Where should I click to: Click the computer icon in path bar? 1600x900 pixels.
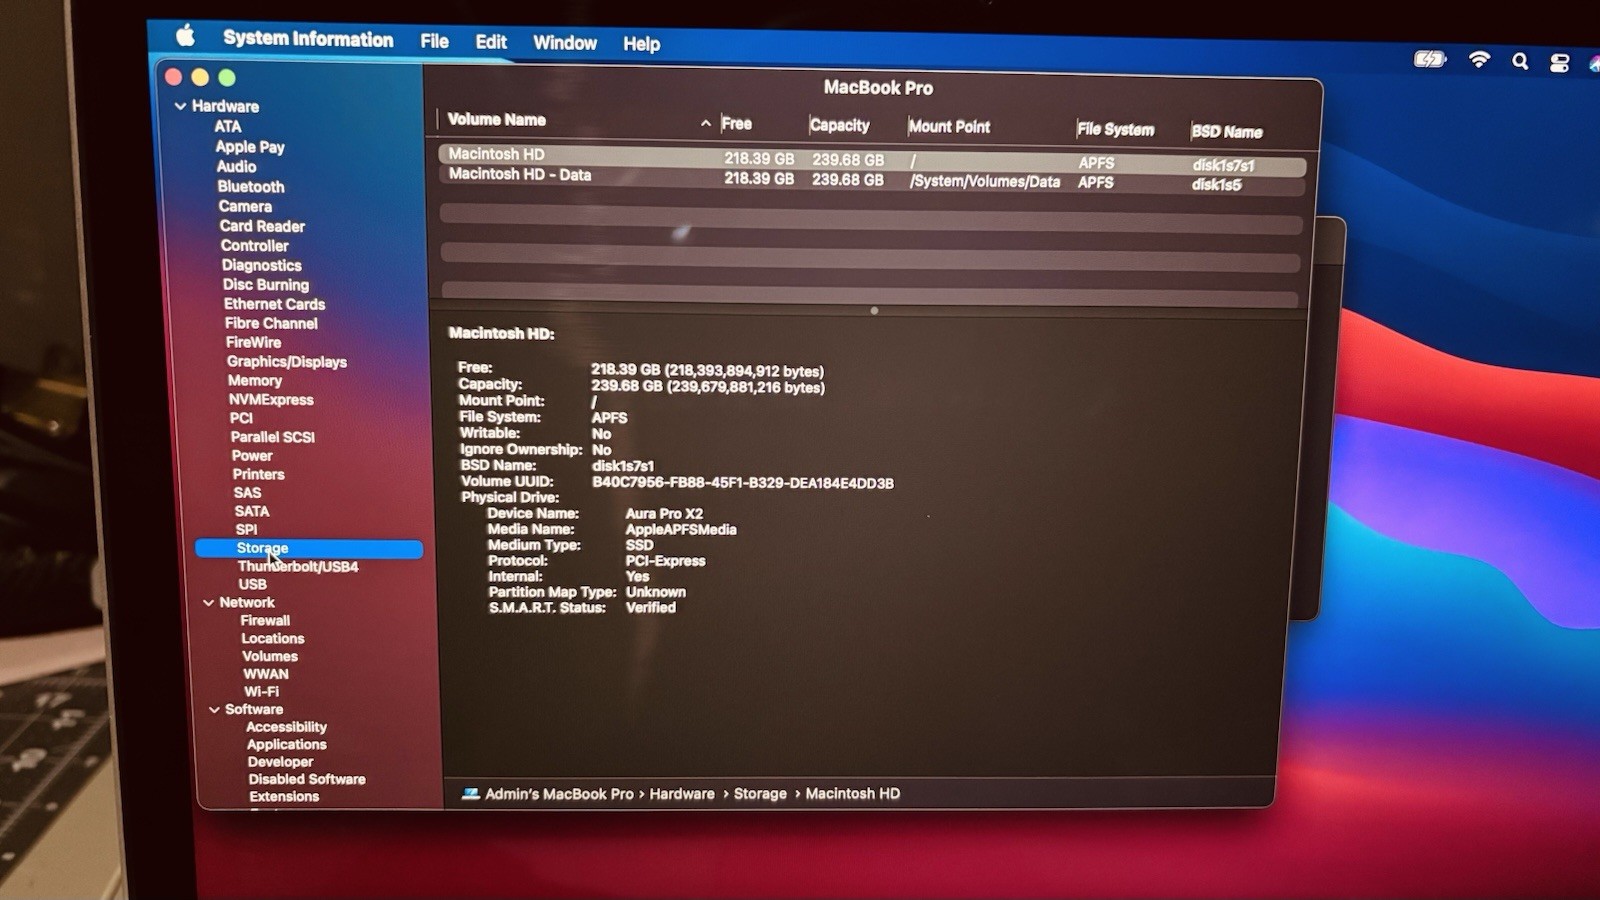(471, 794)
